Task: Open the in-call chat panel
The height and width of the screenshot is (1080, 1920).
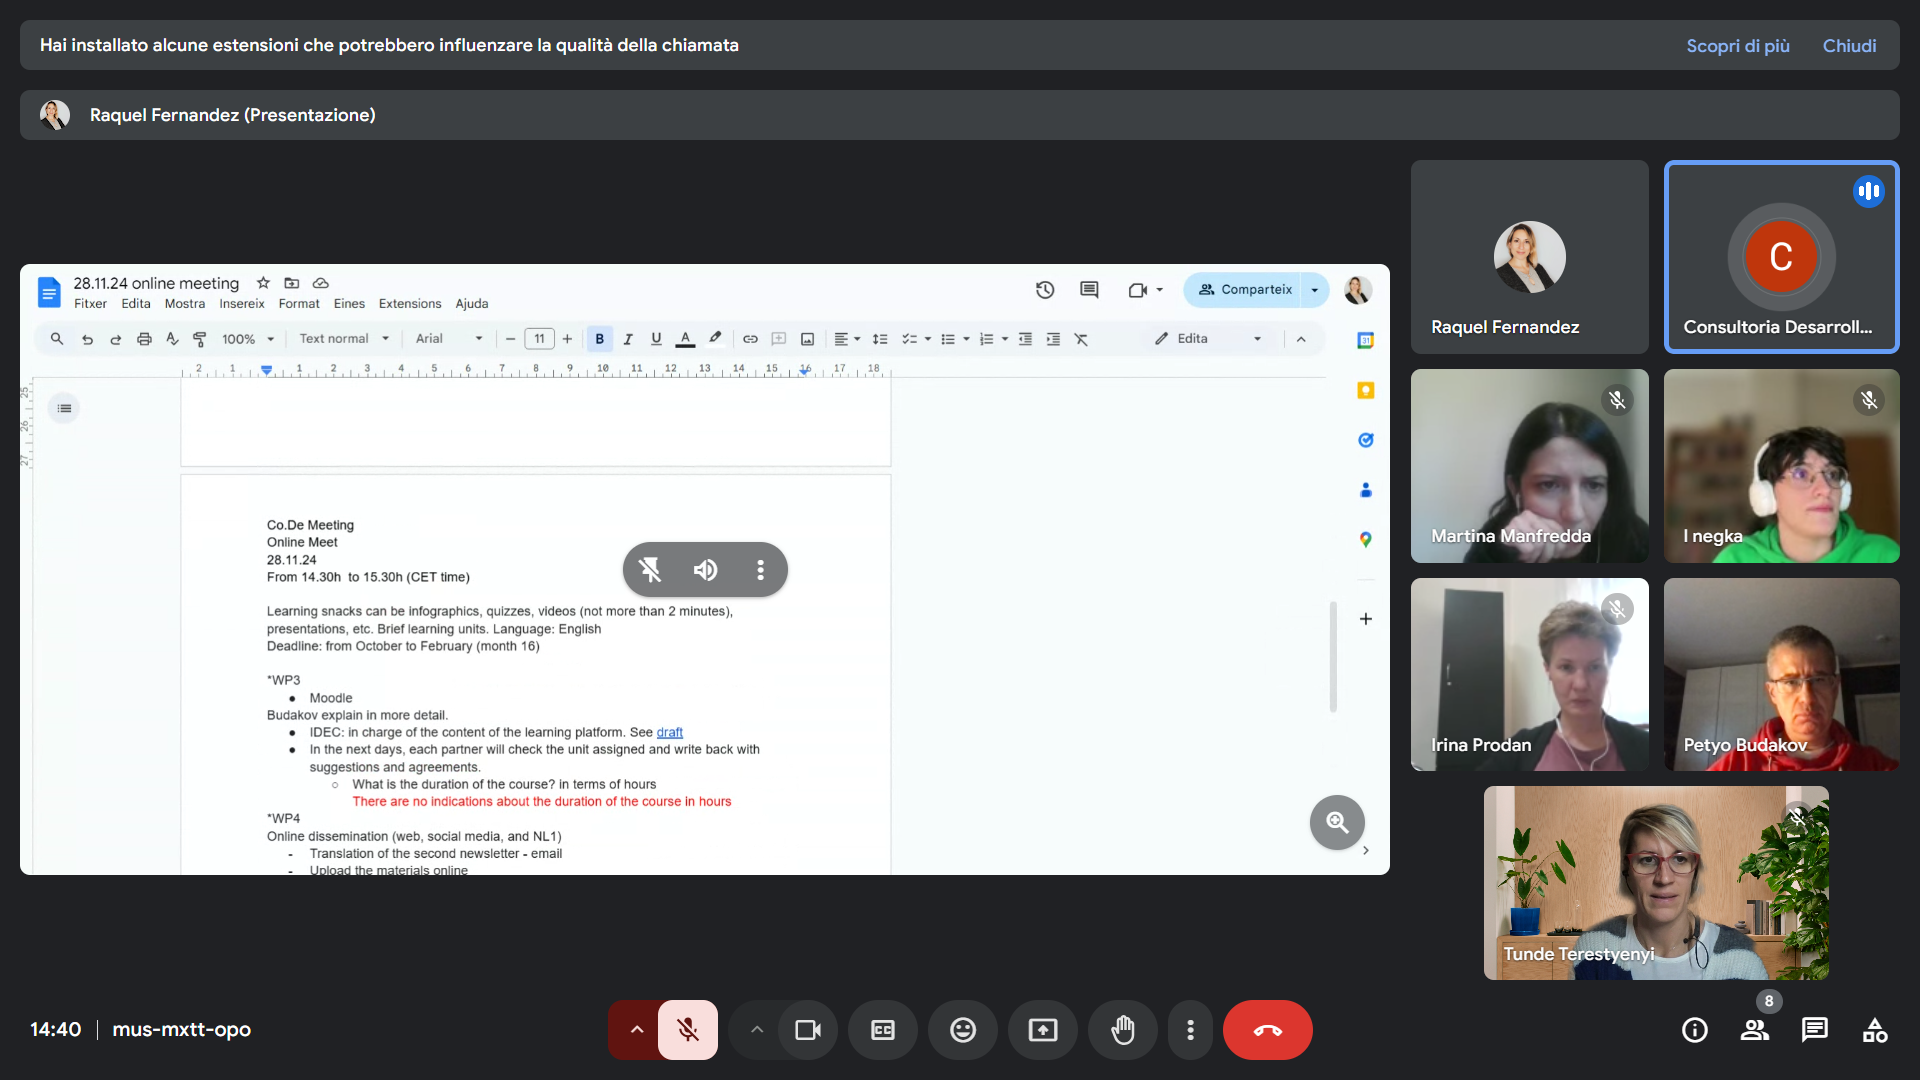Action: coord(1814,1030)
